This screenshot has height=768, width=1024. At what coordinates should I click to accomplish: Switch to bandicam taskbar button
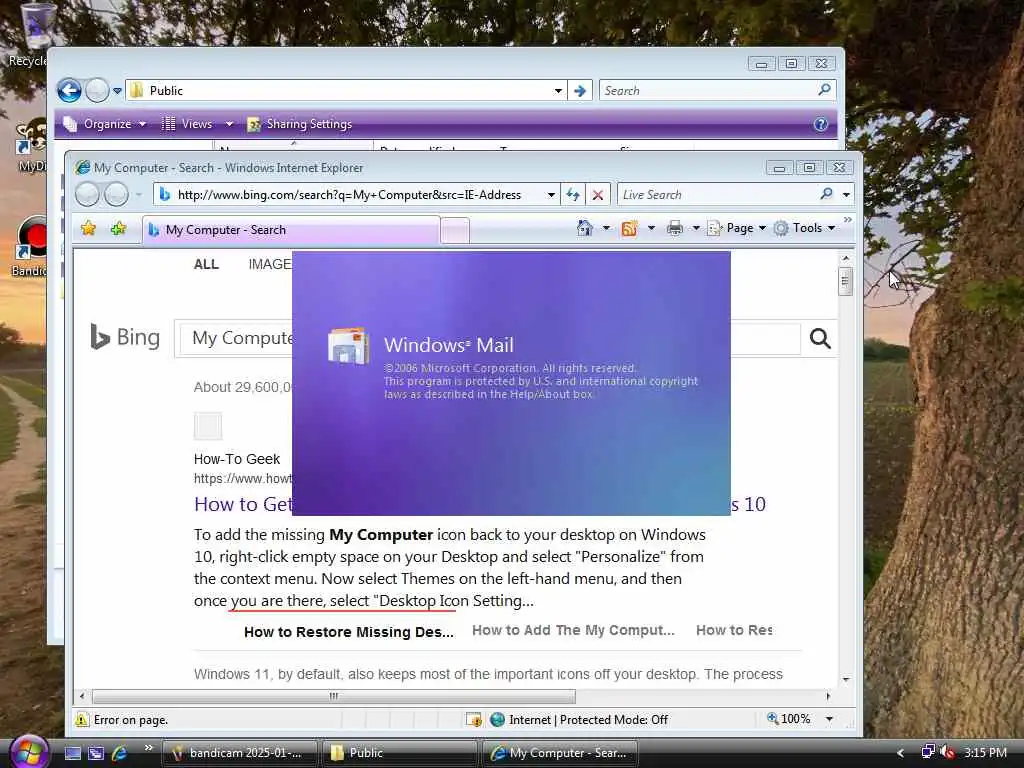click(240, 753)
